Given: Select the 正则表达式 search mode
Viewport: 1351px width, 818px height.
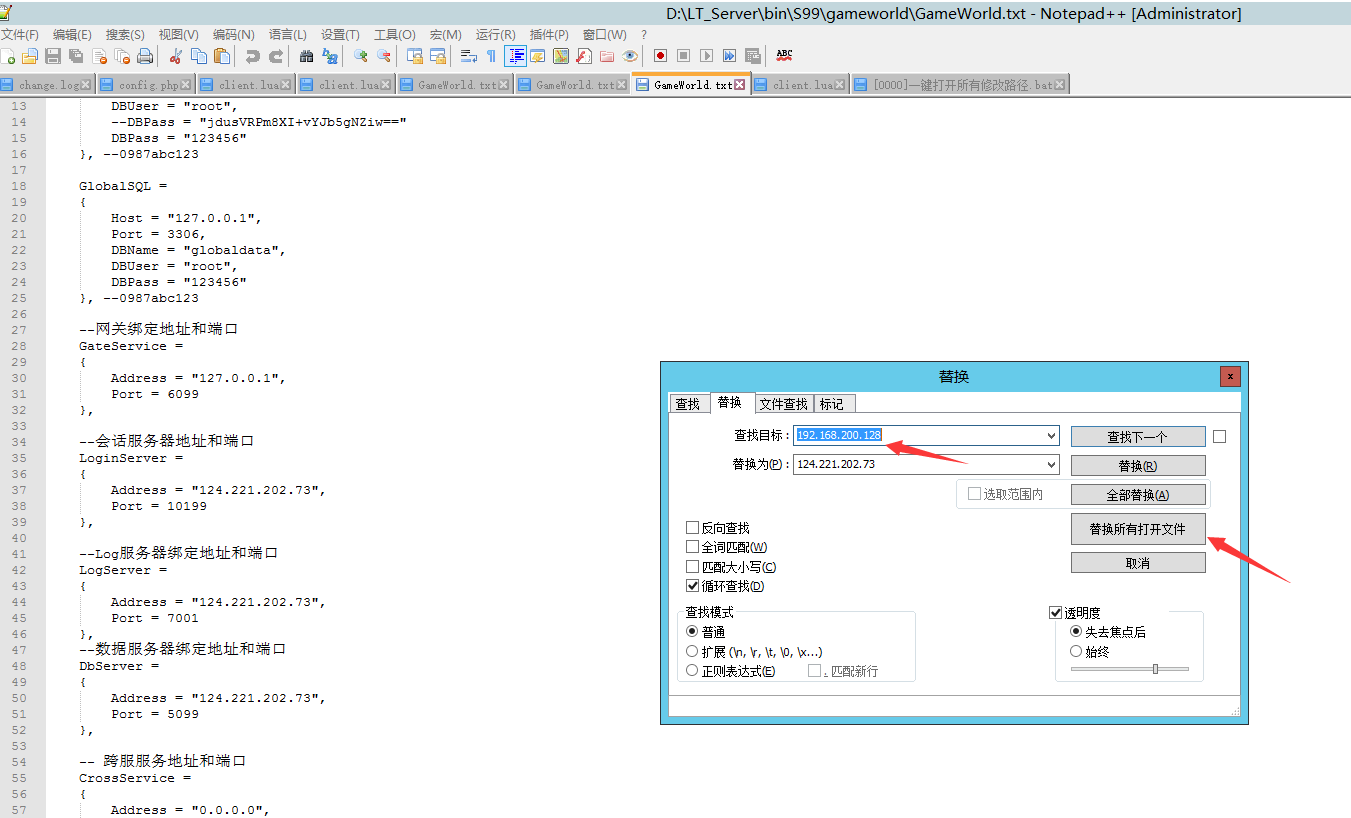Looking at the screenshot, I should pos(693,671).
